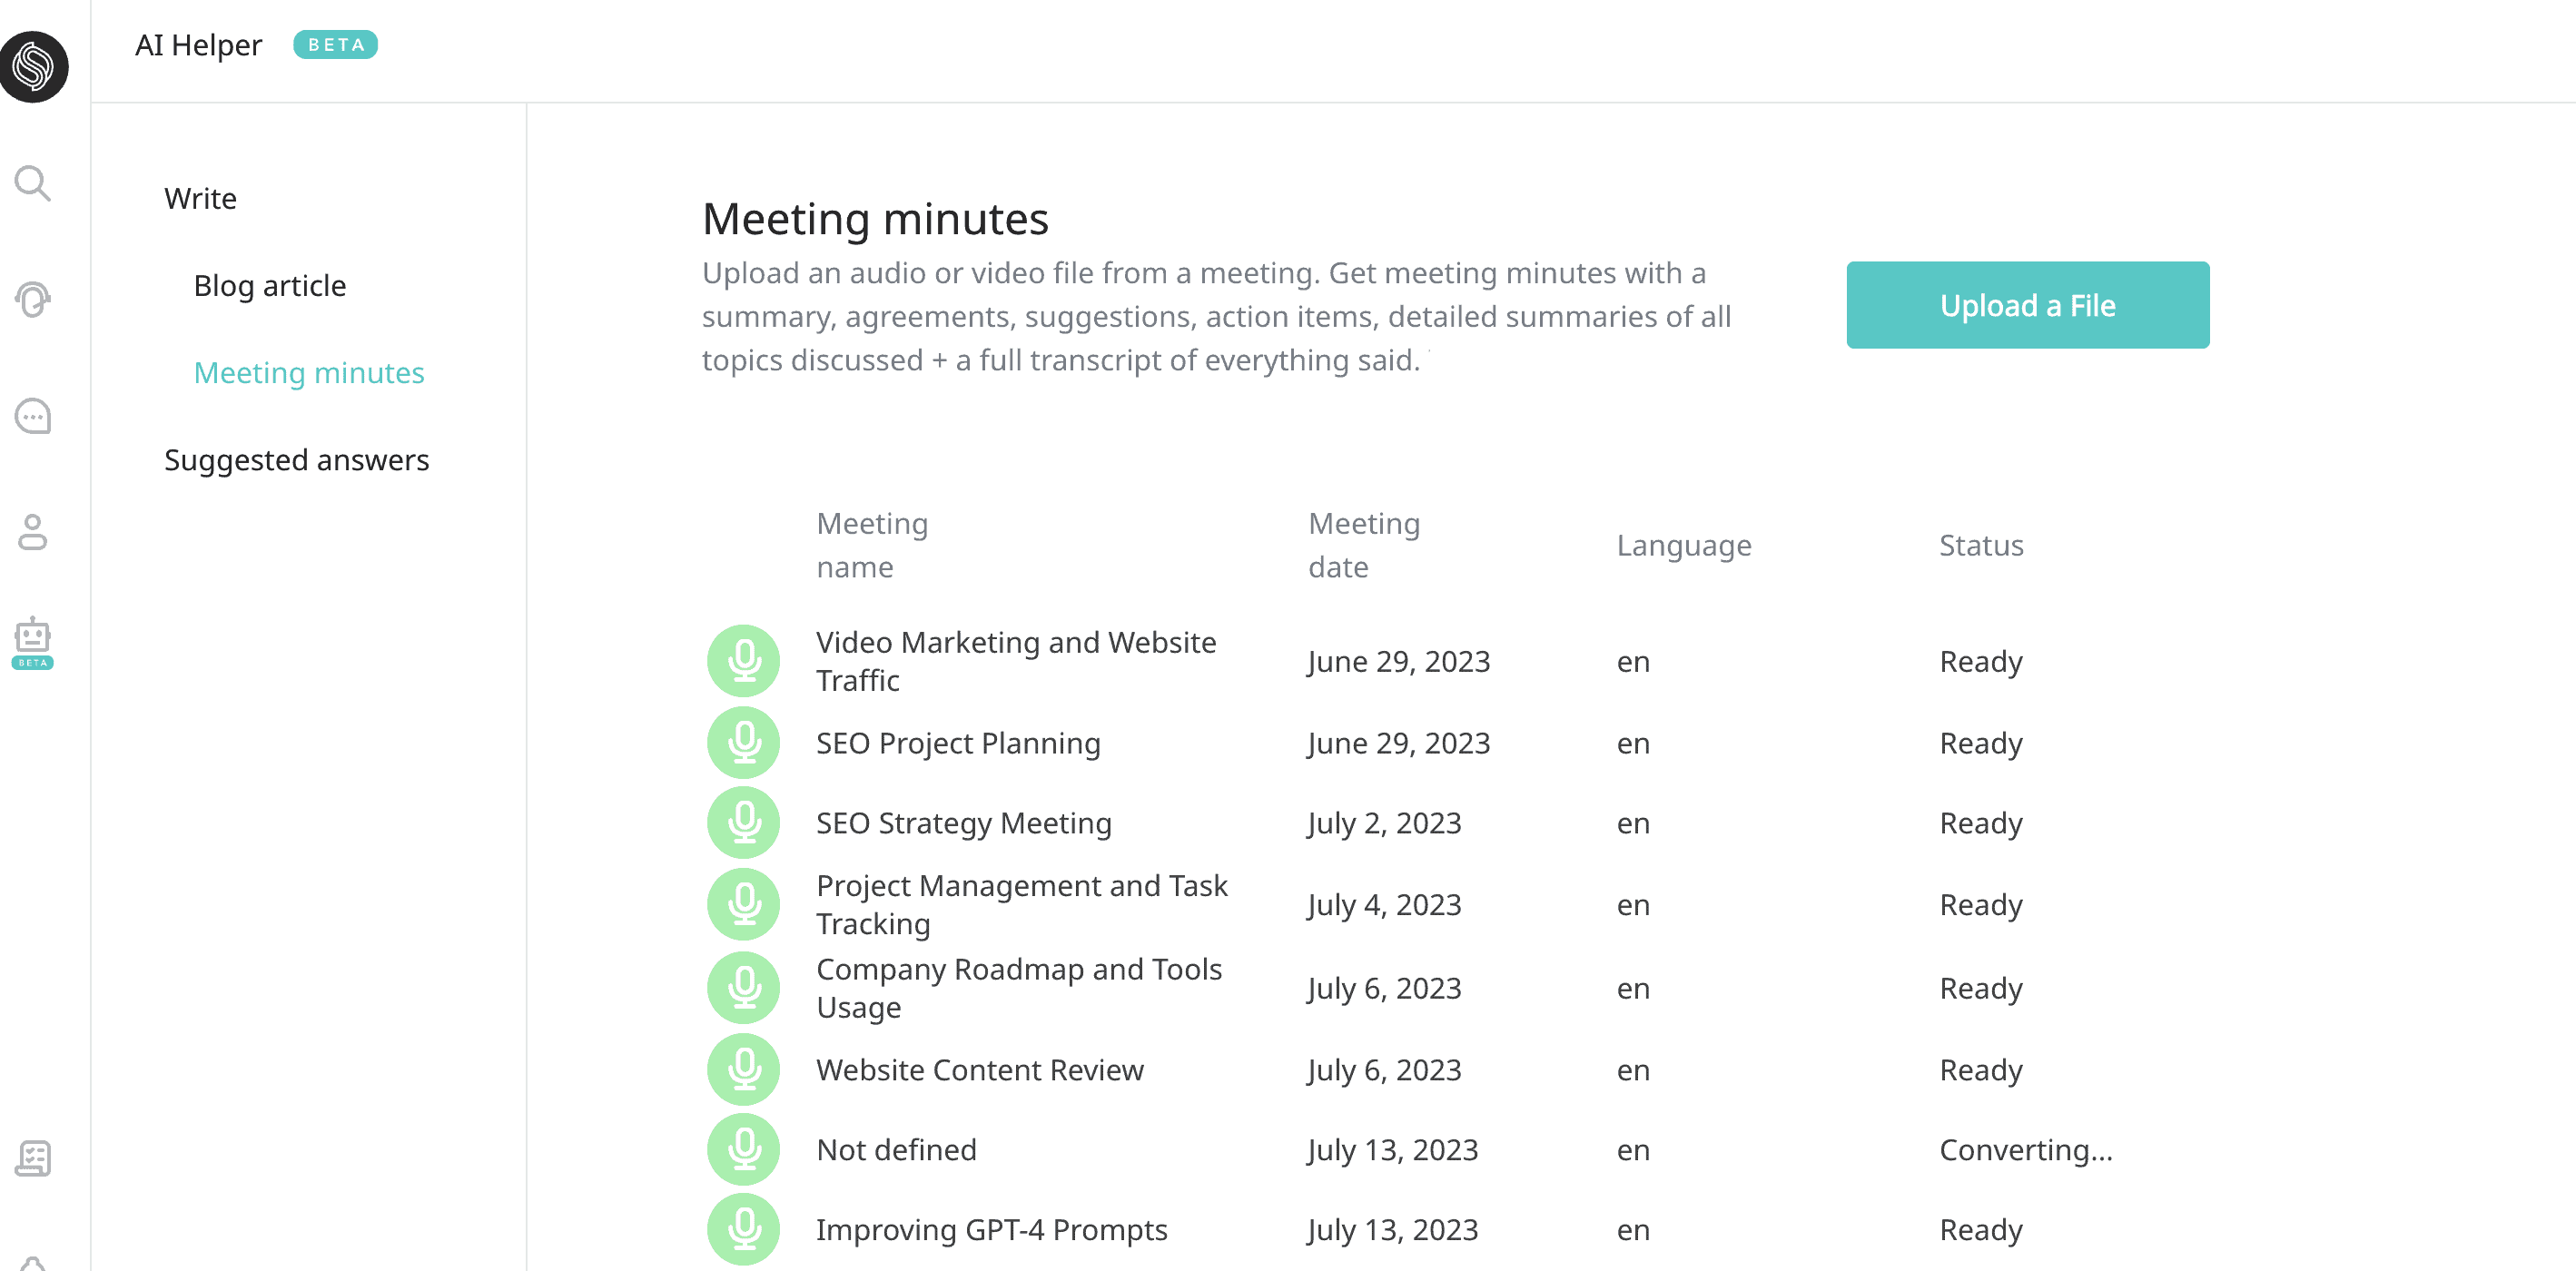
Task: Open the Improving GPT-4 Prompts meeting
Action: point(992,1229)
